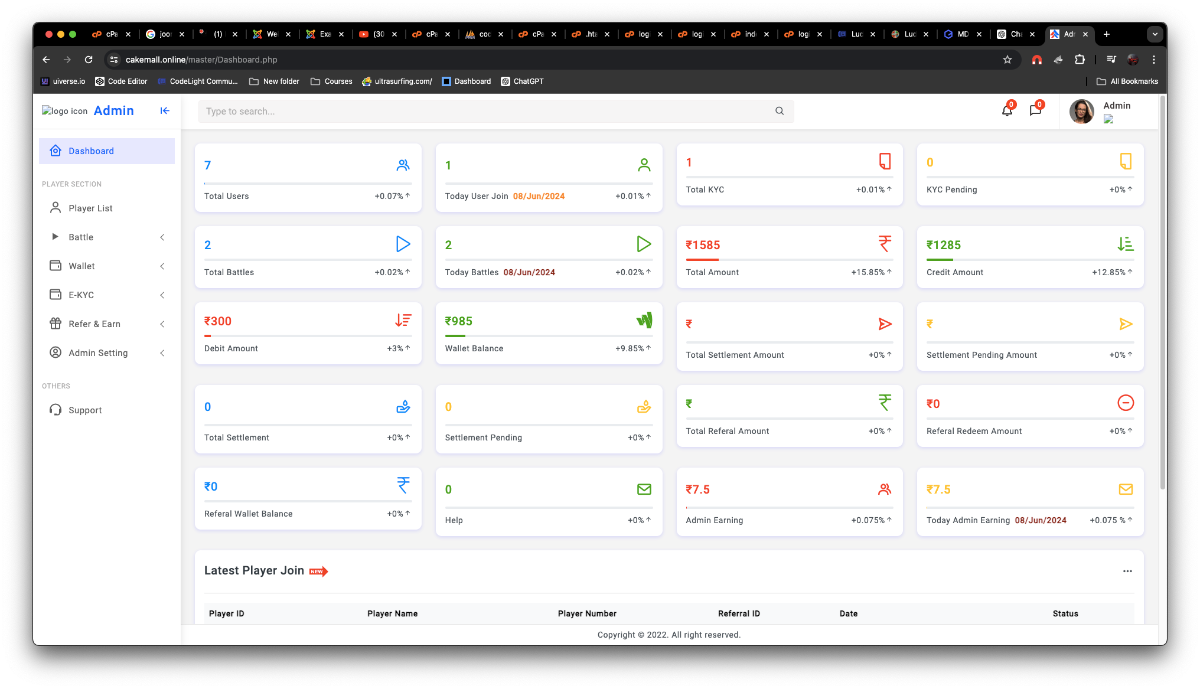Screen dimensions: 1200x689
Task: Click the Admin profile avatar
Action: [x=1081, y=111]
